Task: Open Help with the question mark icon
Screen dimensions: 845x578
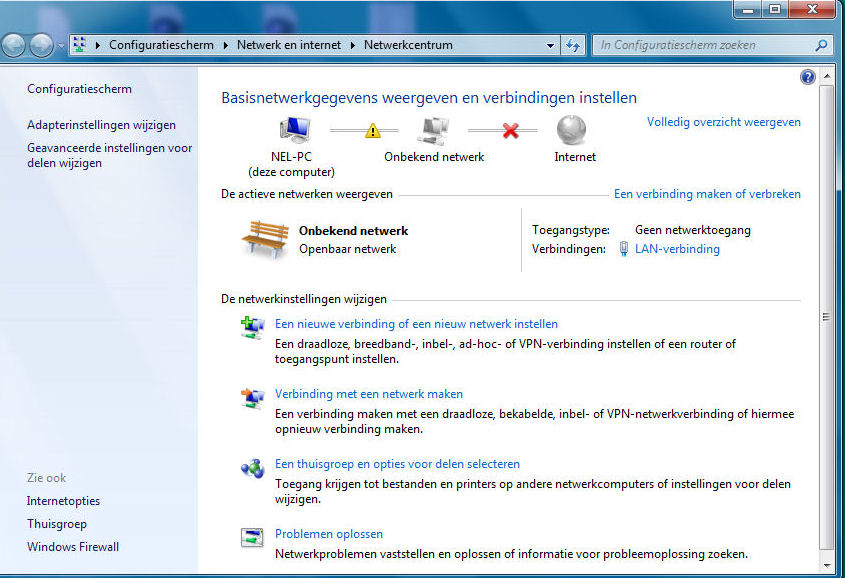Action: (x=807, y=78)
